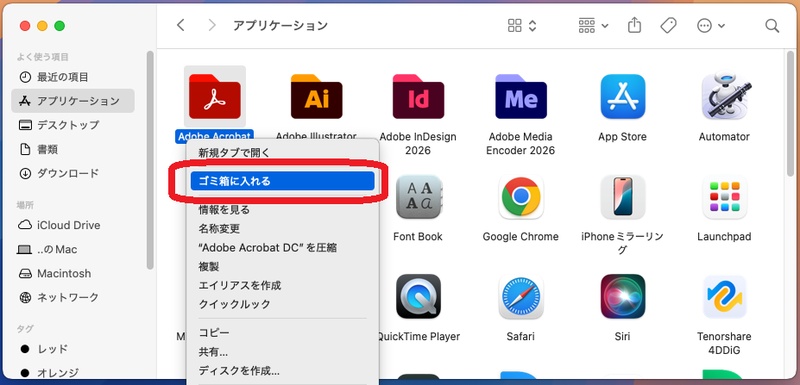Choose 新規タブで開く from context menu
Screen dimensions: 800x385
point(282,152)
